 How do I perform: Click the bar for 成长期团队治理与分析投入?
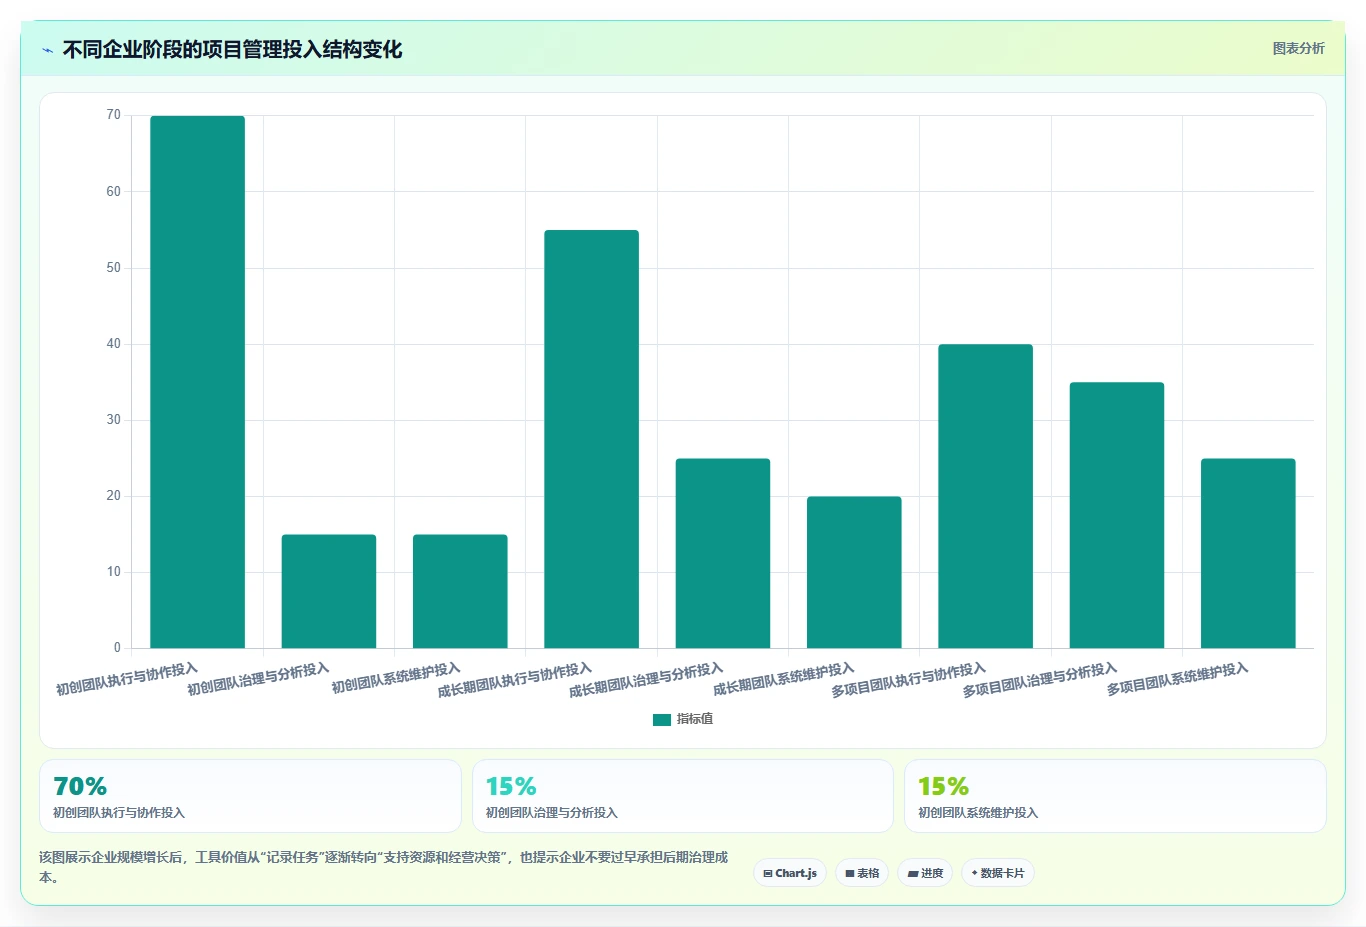pos(723,553)
